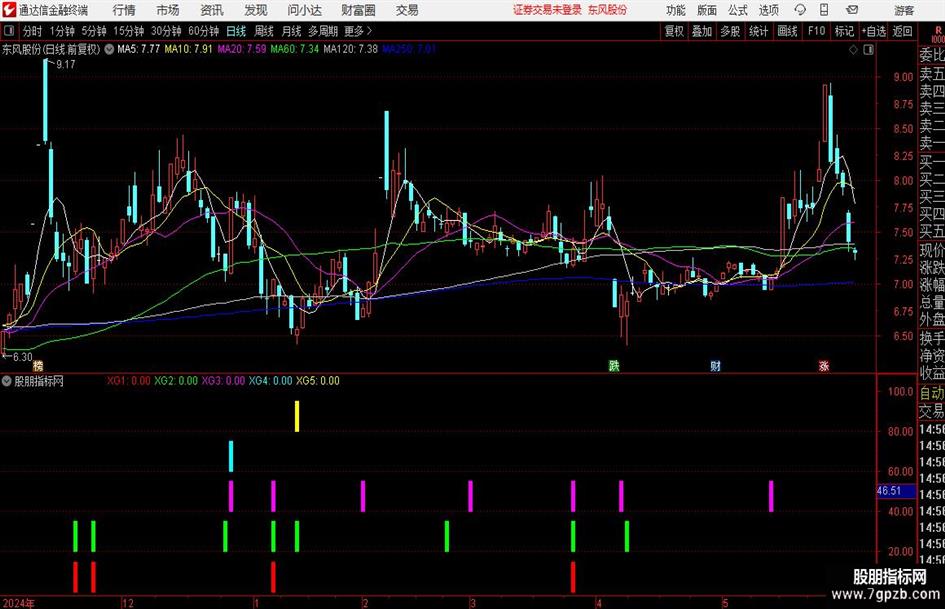Click the 返回 back button
This screenshot has height=609, width=945.
[902, 31]
